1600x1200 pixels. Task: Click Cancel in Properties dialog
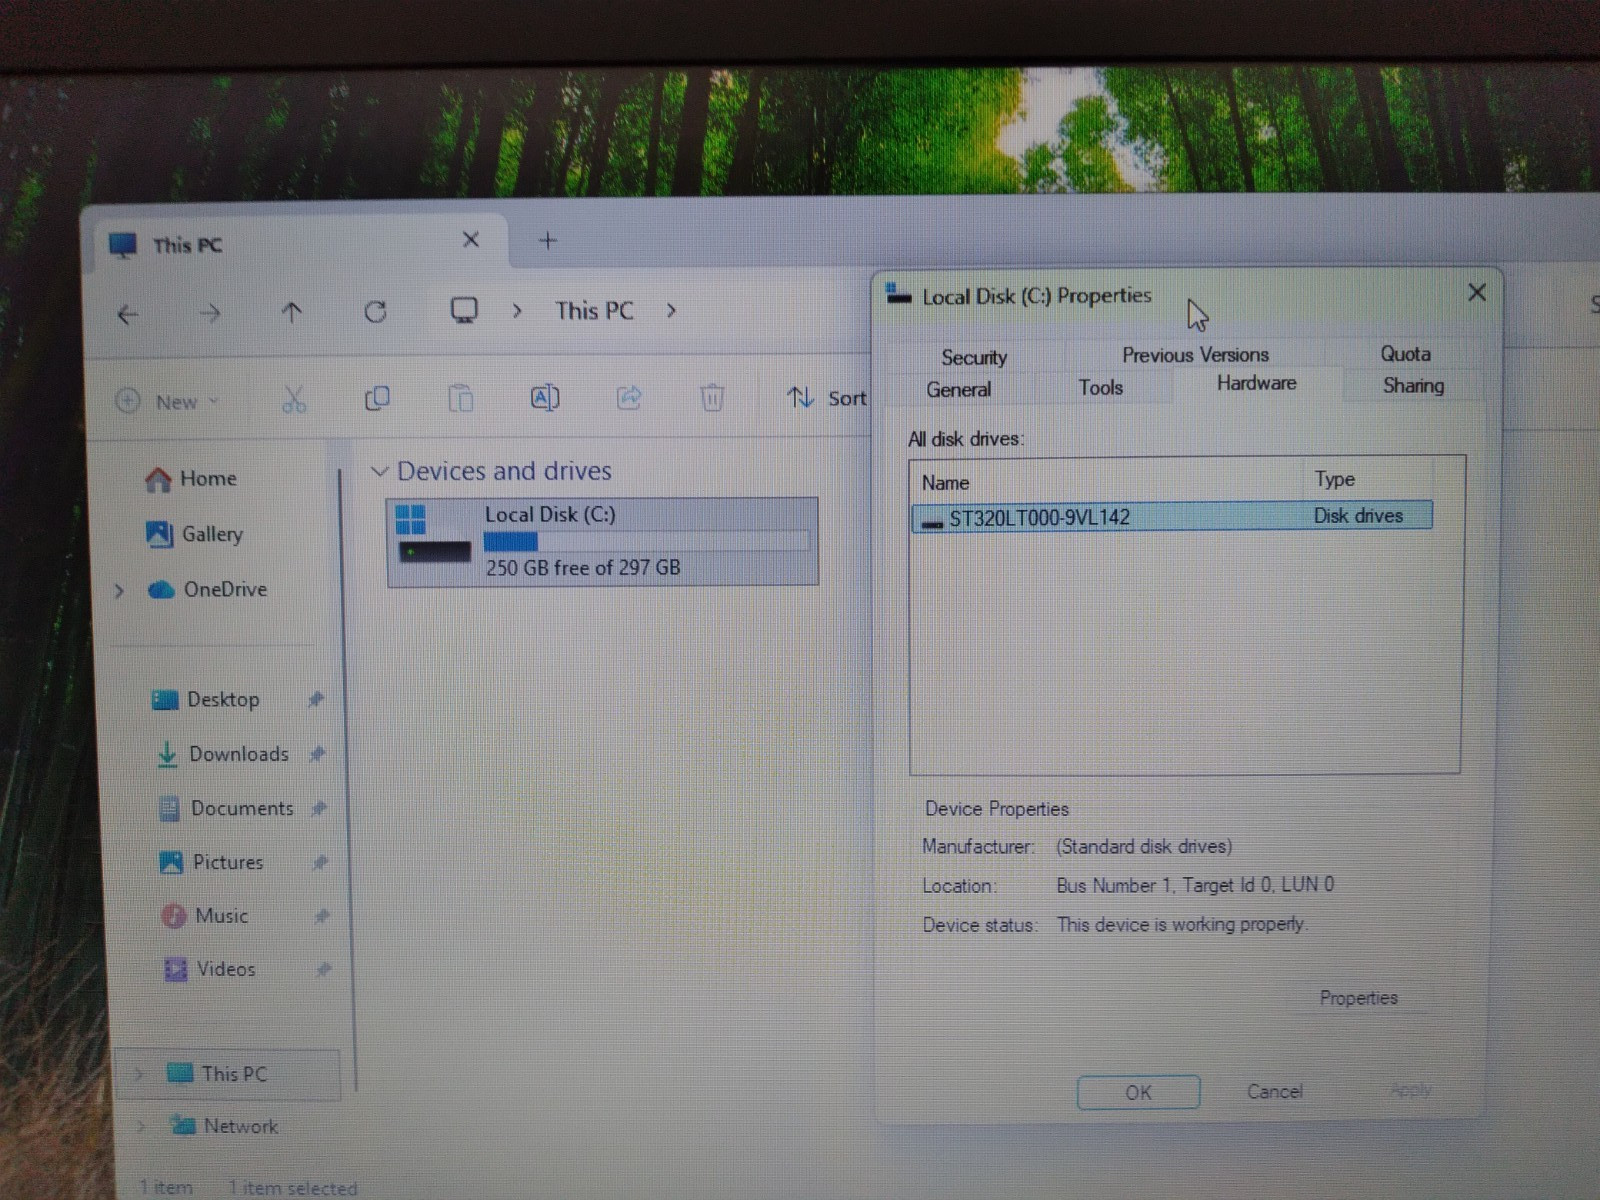click(1274, 1091)
